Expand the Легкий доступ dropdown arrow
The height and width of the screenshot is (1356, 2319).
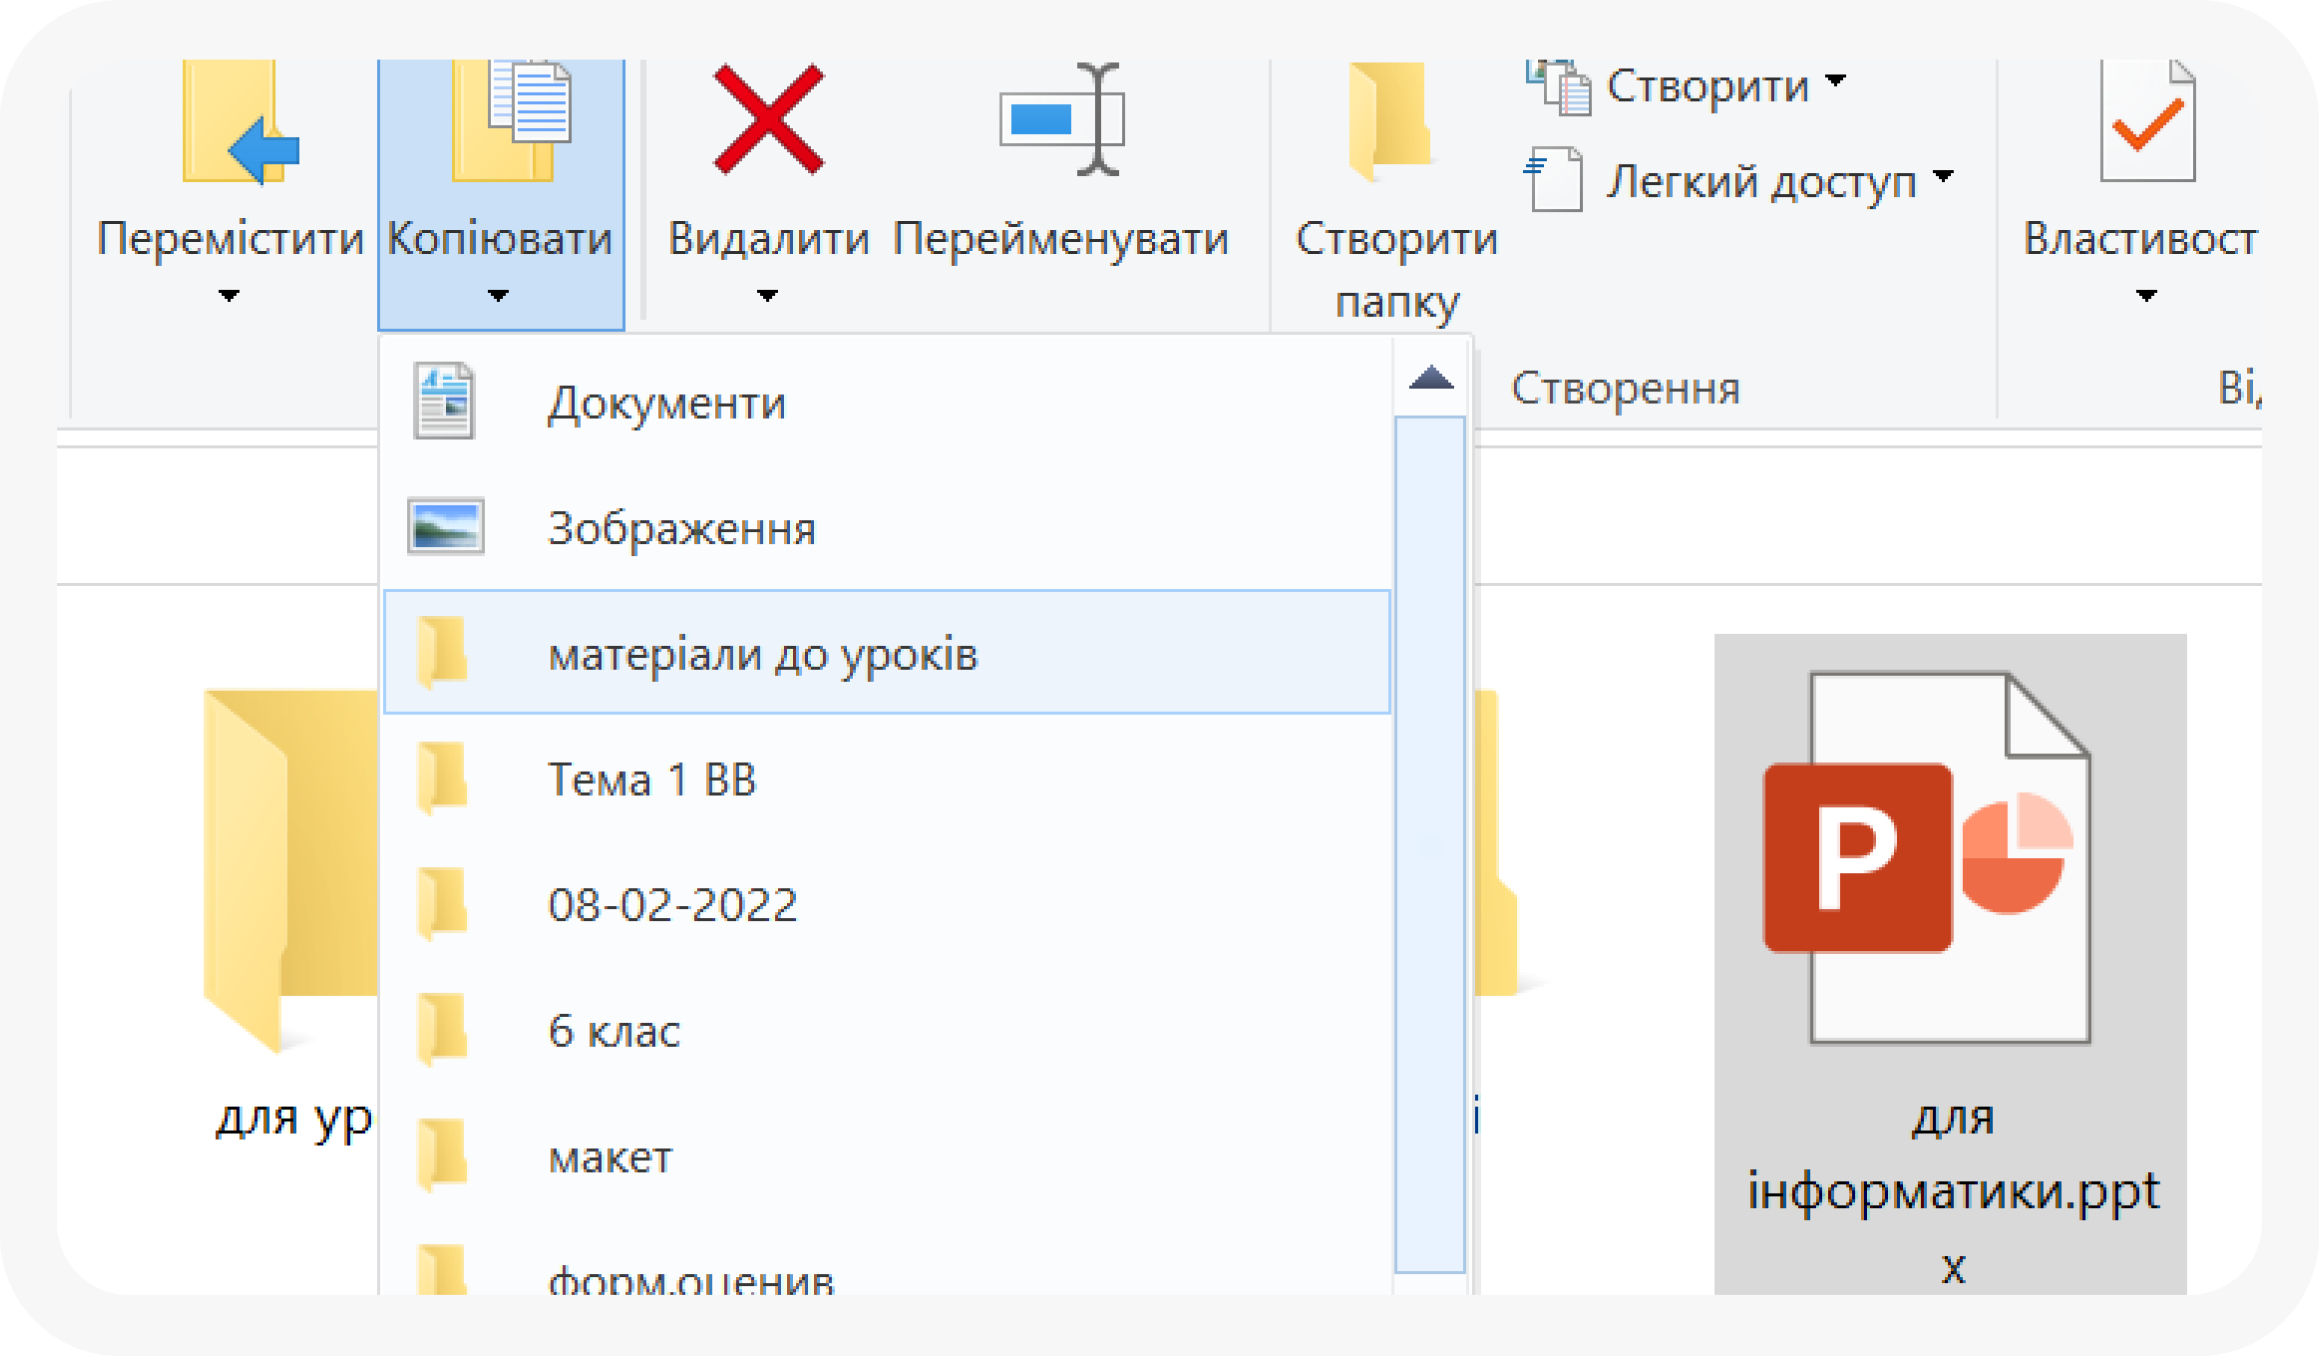point(1942,177)
